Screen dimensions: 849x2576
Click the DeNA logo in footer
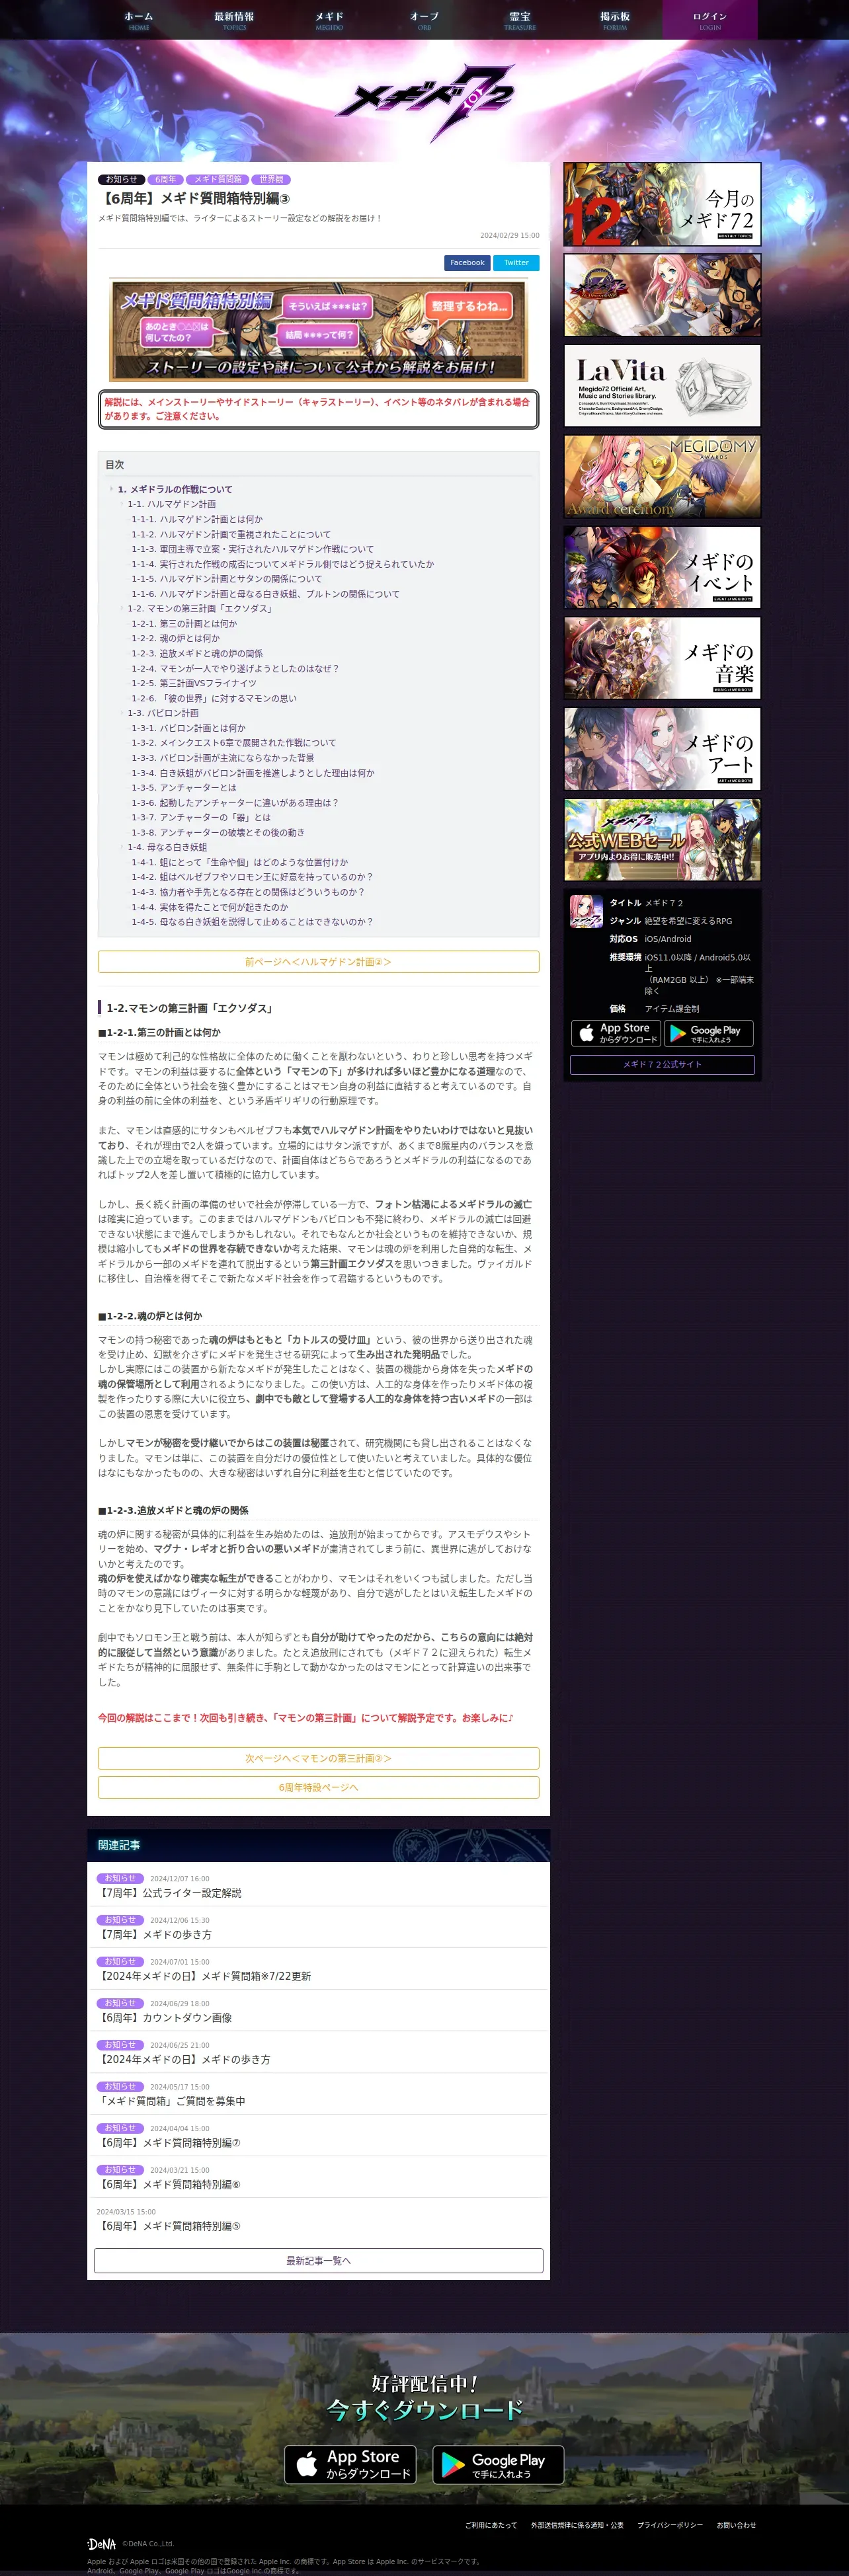click(x=101, y=2543)
